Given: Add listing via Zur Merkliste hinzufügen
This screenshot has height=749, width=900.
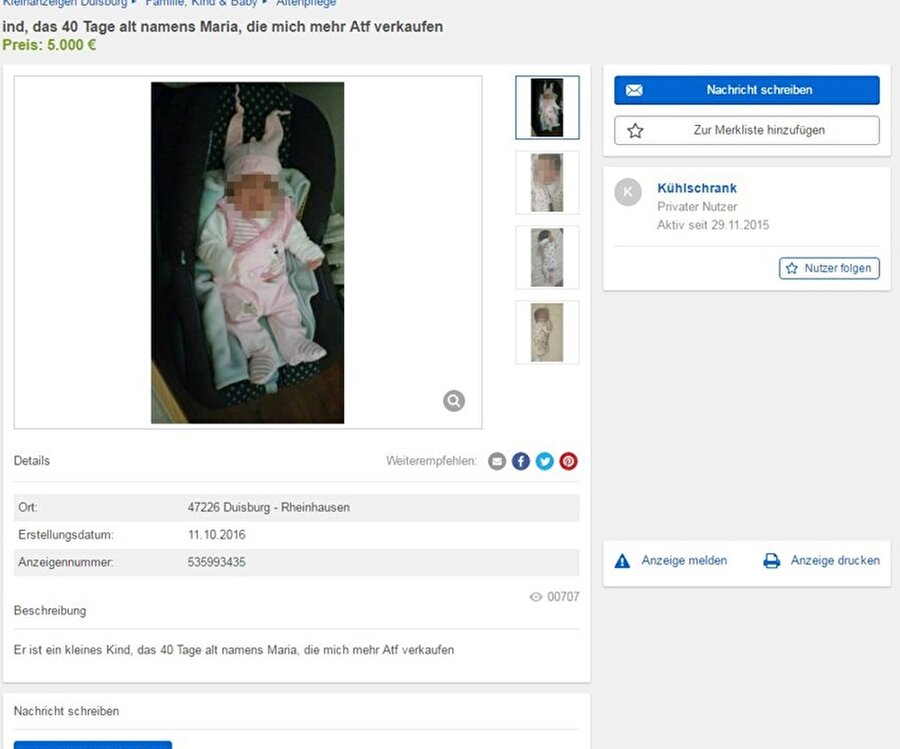Looking at the screenshot, I should point(747,130).
